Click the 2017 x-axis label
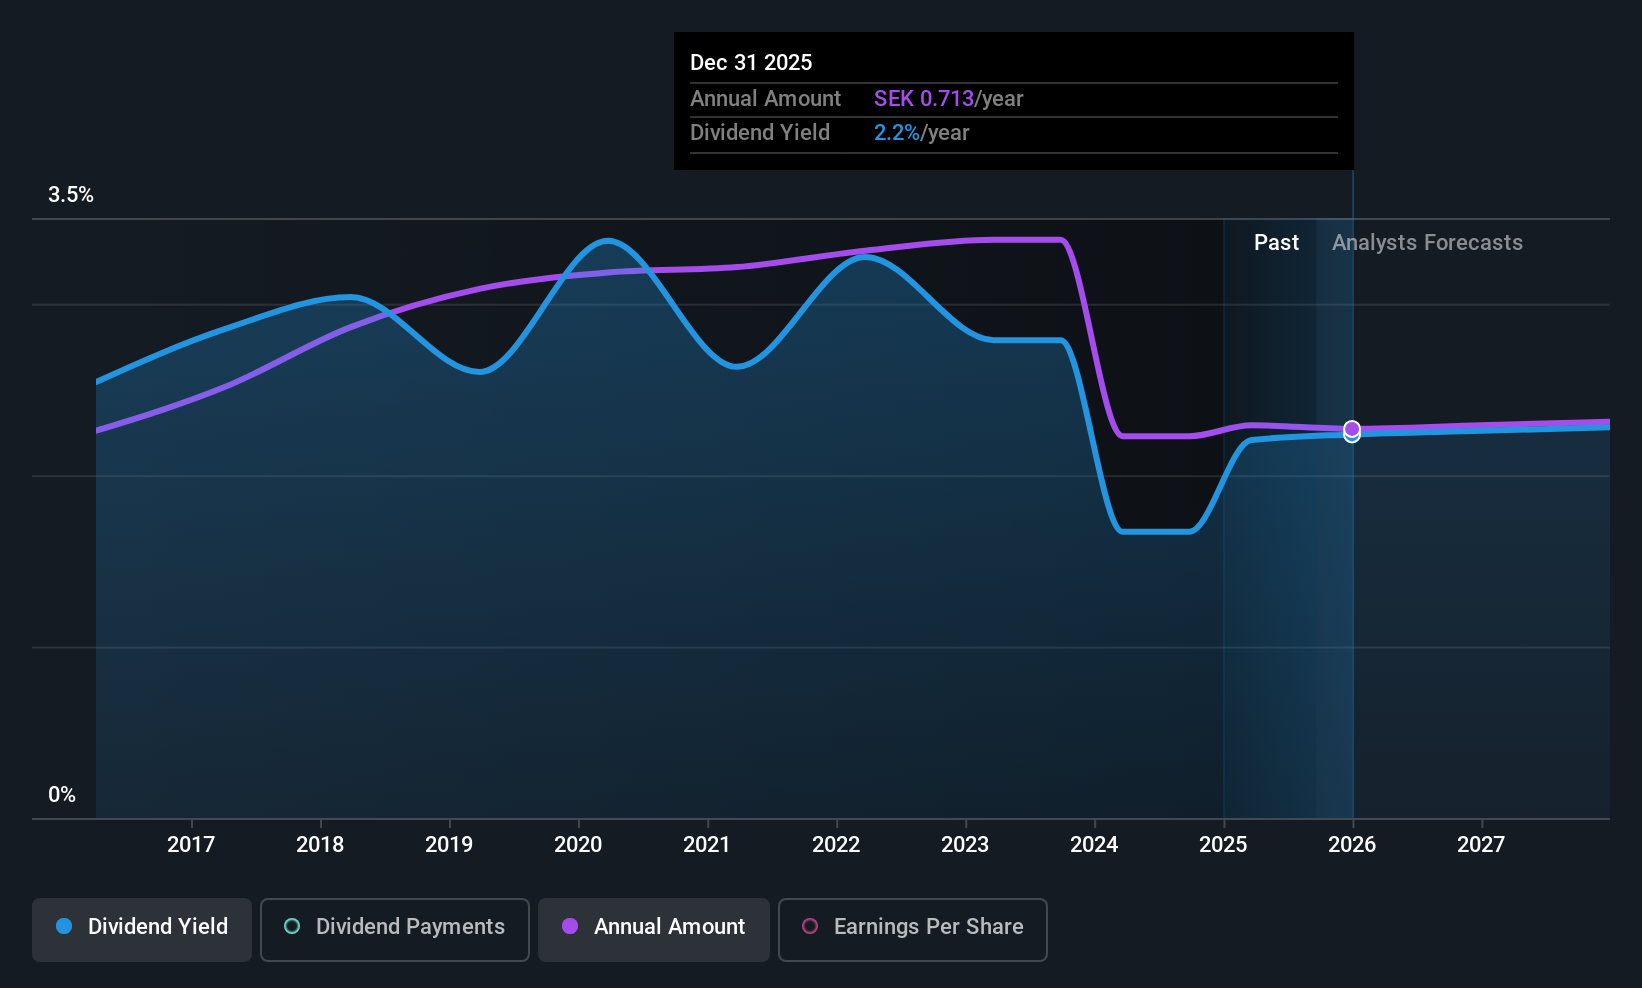 pos(191,844)
